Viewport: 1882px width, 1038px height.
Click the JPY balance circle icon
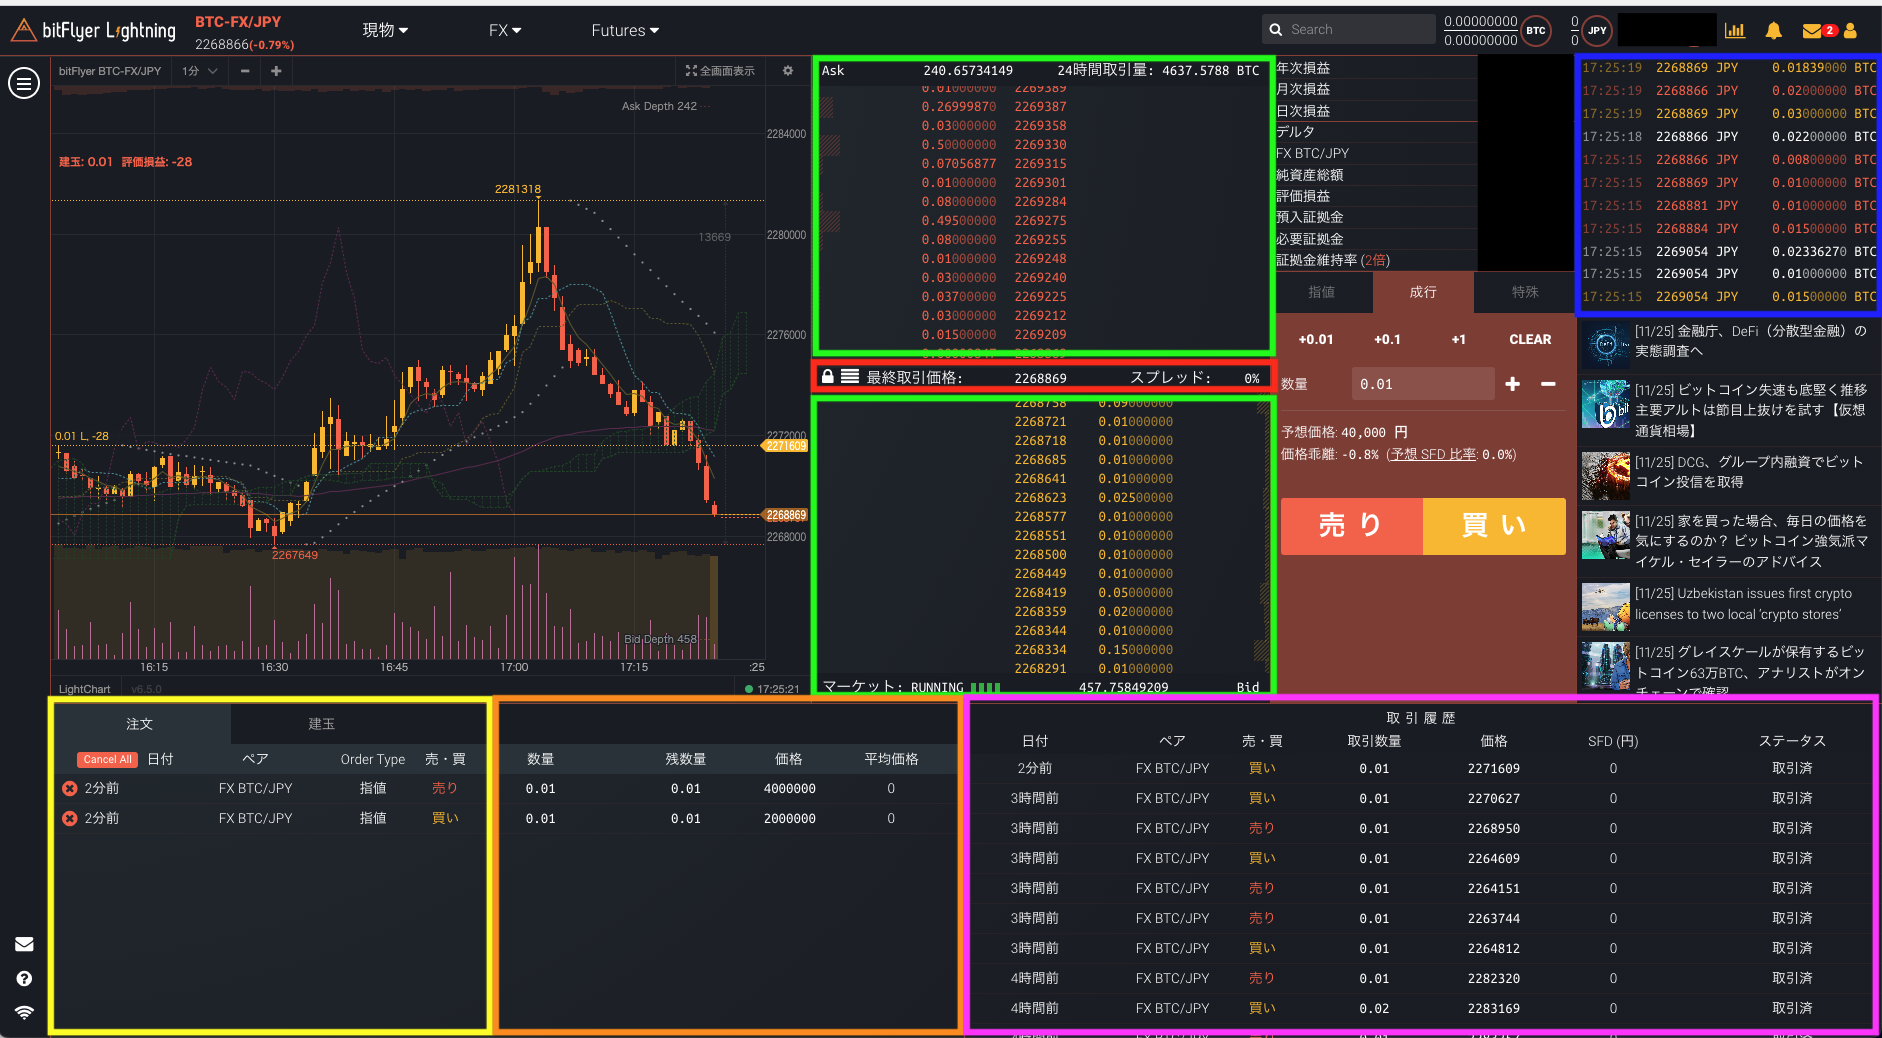coord(1598,31)
